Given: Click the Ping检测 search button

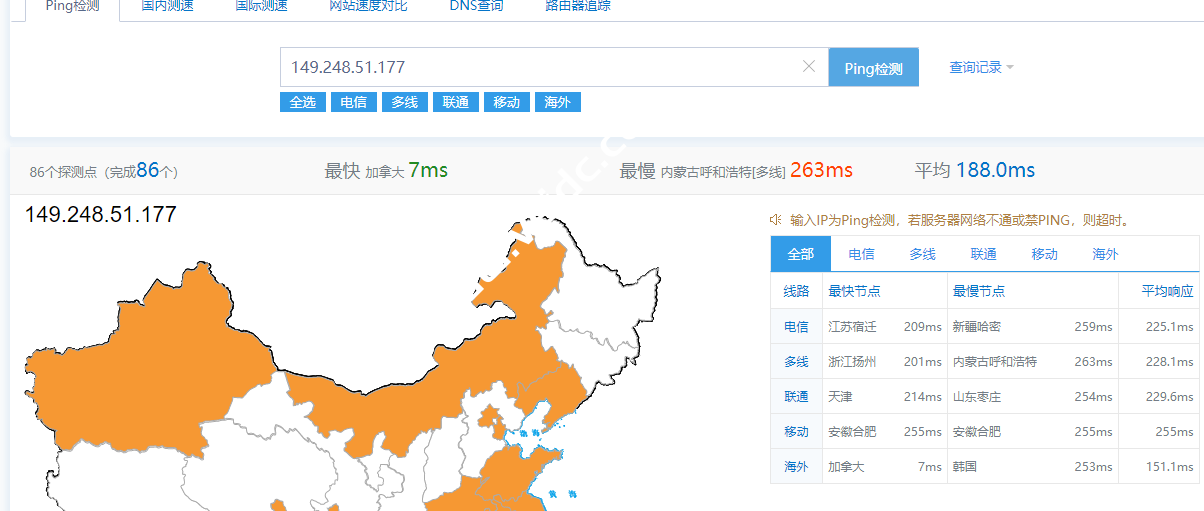Looking at the screenshot, I should tap(874, 68).
